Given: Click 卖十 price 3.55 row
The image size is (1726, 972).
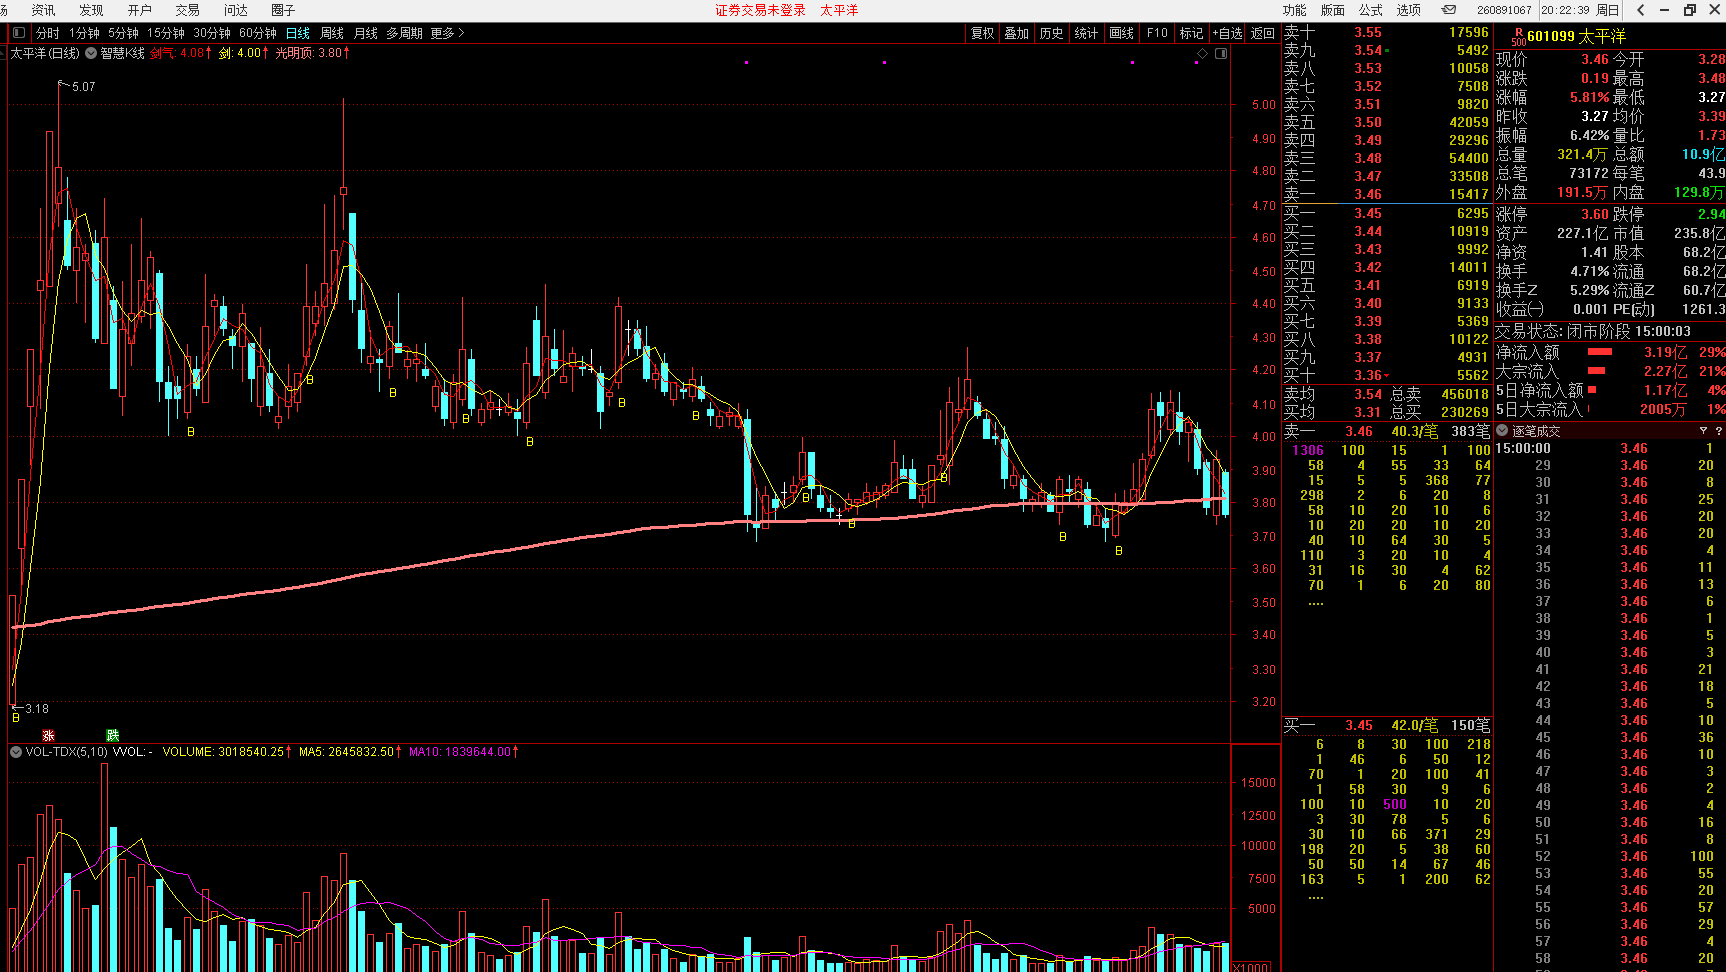Looking at the screenshot, I should pos(1387,32).
